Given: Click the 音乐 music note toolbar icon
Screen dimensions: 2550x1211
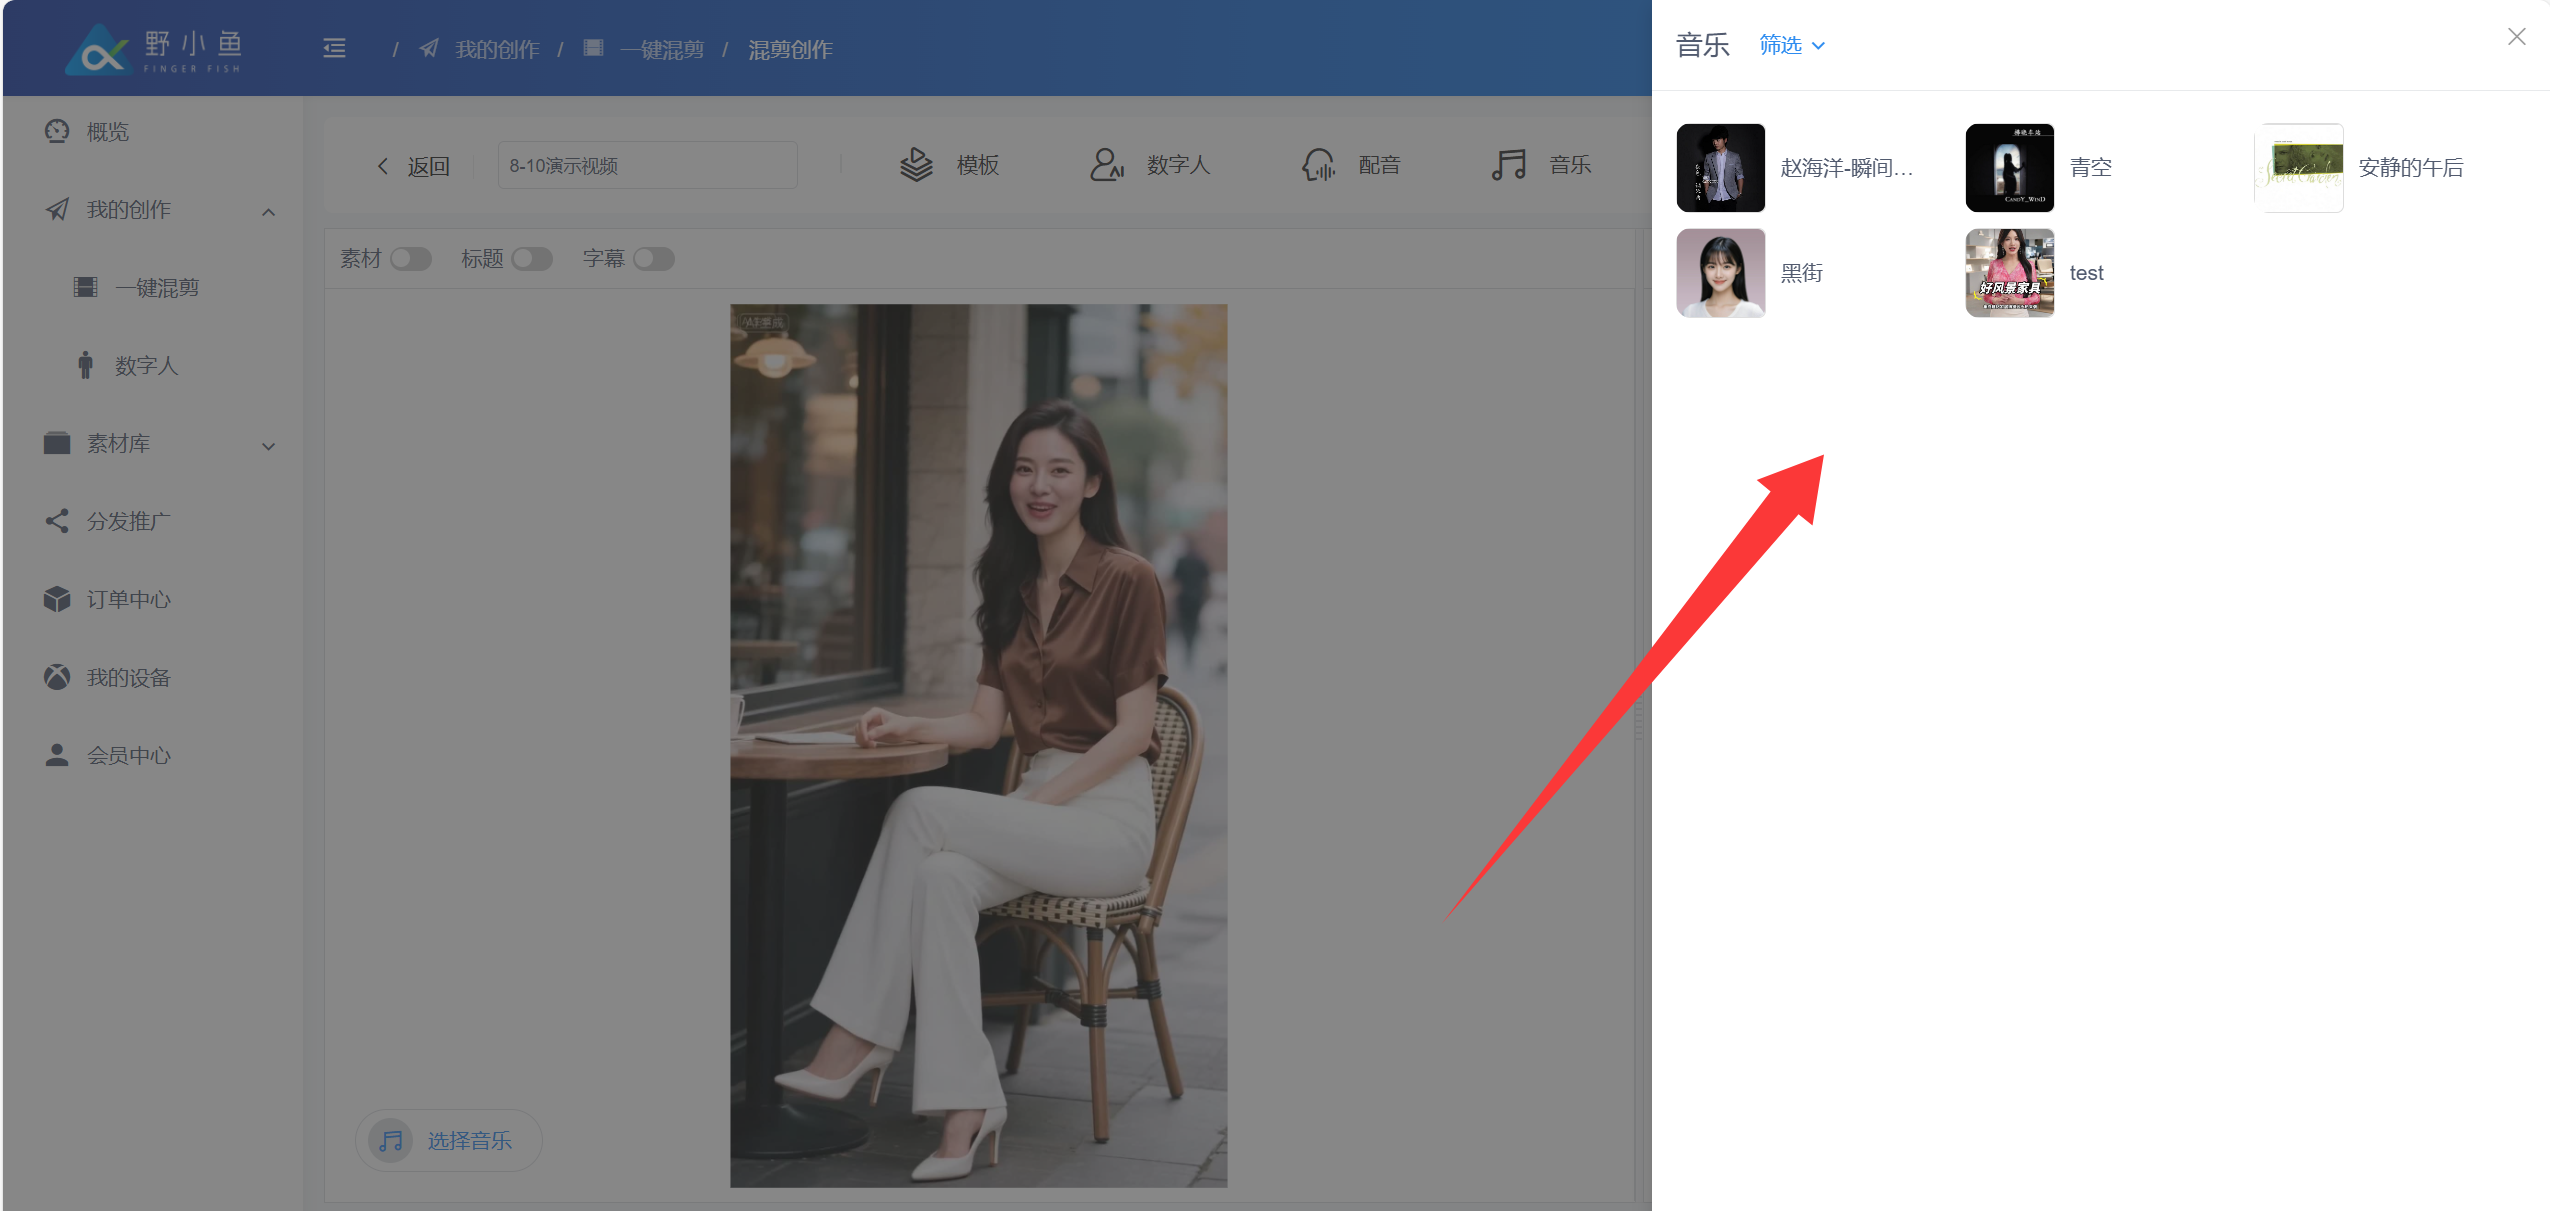Looking at the screenshot, I should point(1508,165).
